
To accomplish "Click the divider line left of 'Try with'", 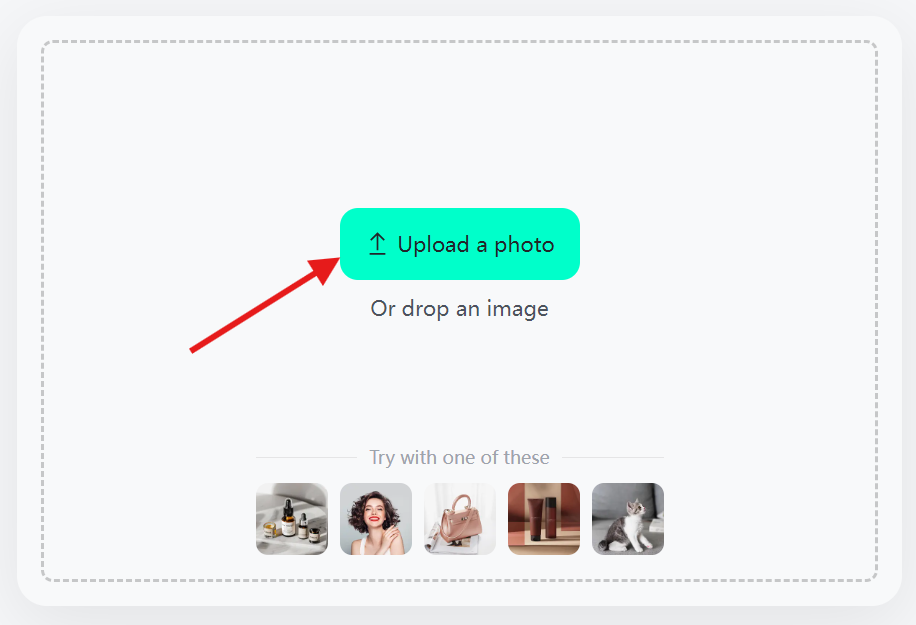I will (x=306, y=457).
